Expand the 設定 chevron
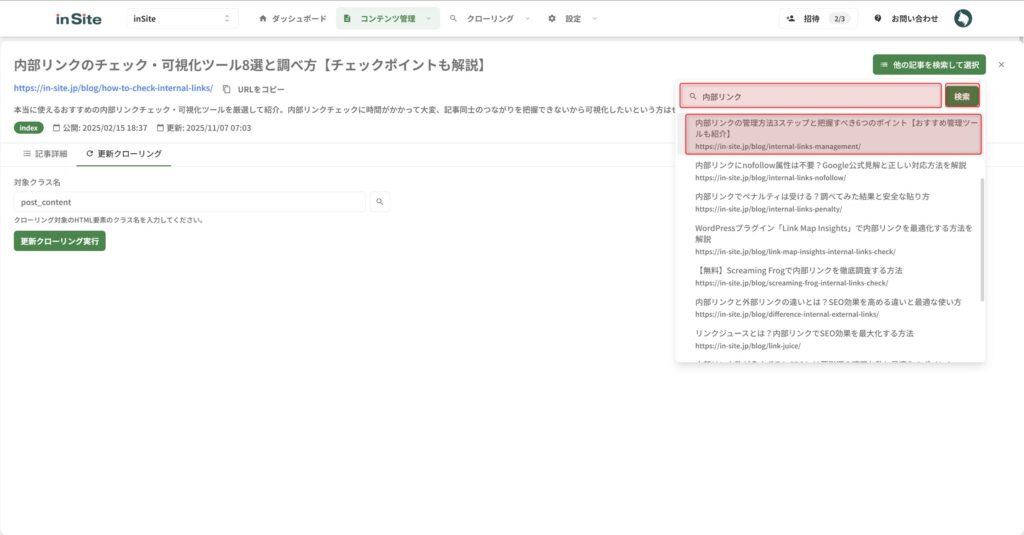This screenshot has width=1024, height=535. coord(594,18)
